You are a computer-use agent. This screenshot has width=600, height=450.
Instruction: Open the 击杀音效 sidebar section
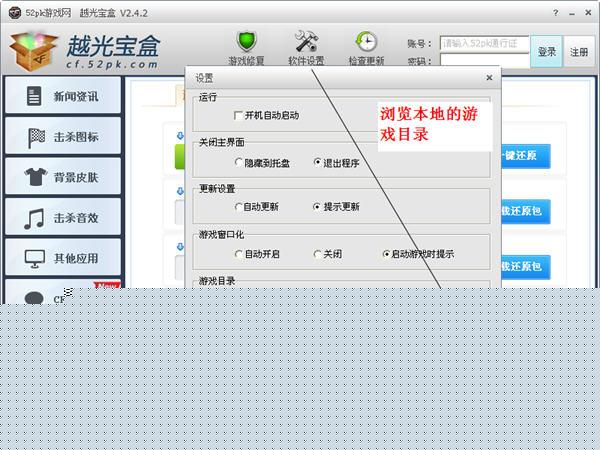[x=63, y=217]
